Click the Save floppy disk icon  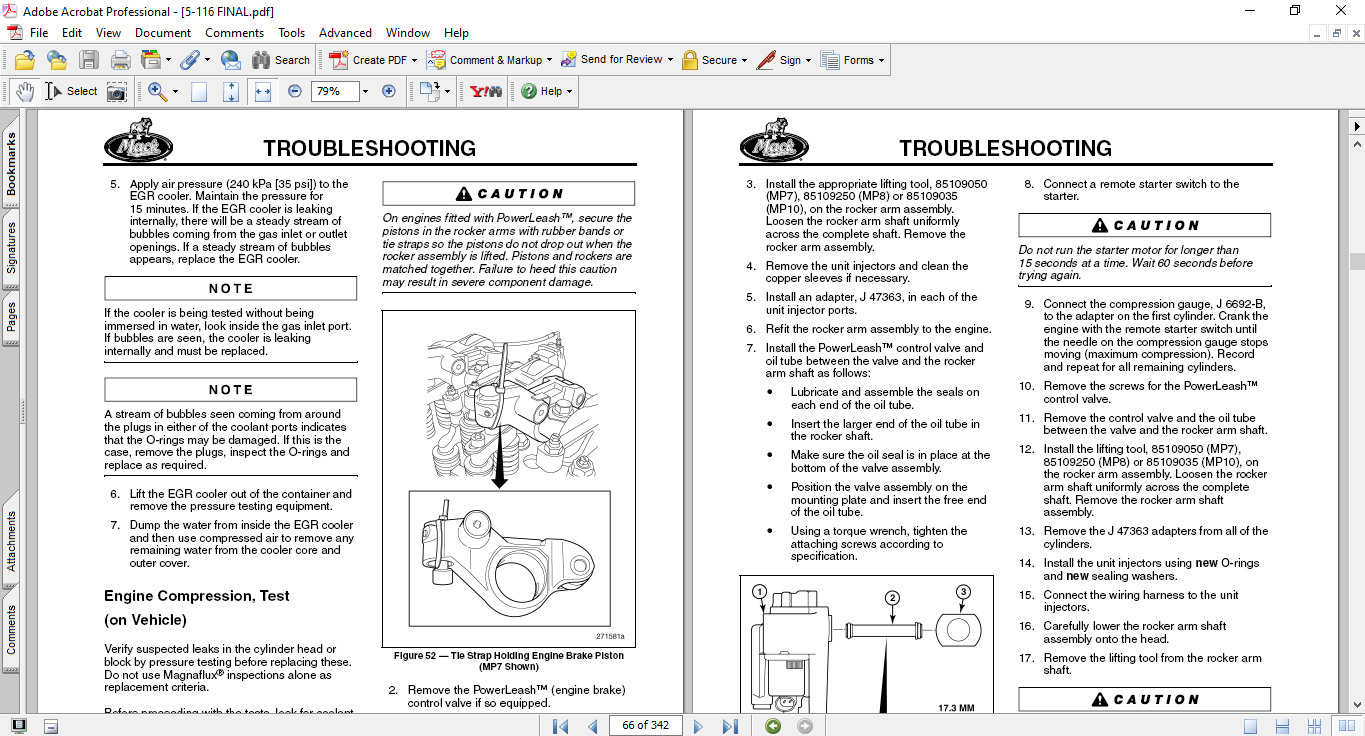click(x=89, y=60)
